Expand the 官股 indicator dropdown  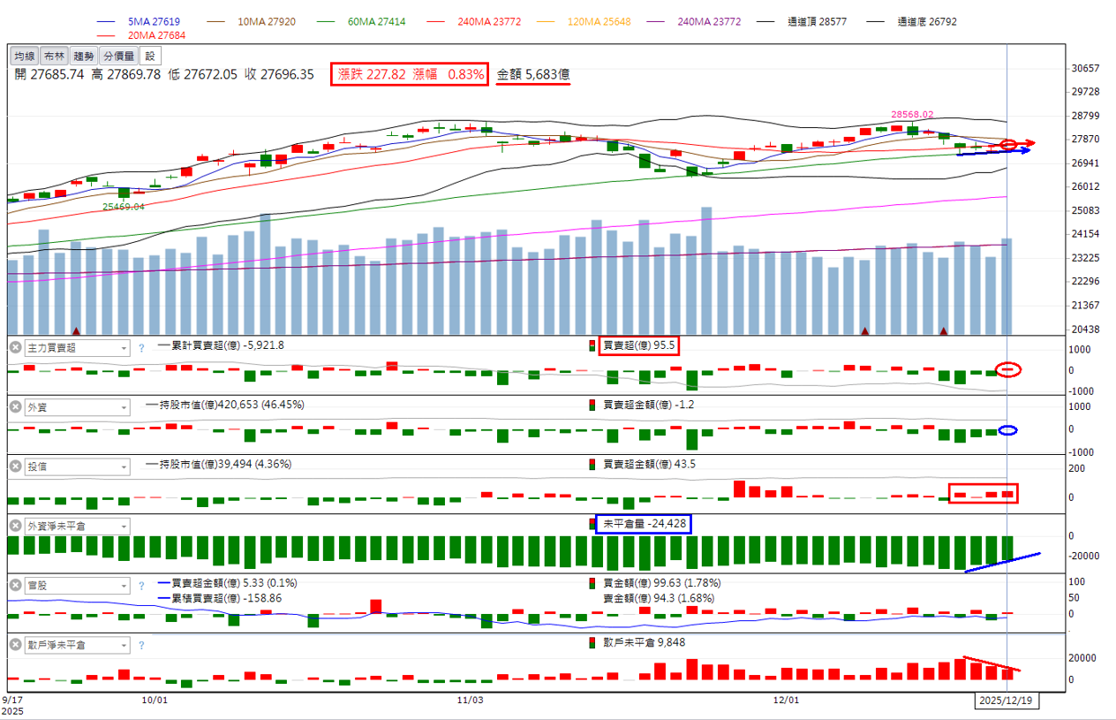[124, 586]
